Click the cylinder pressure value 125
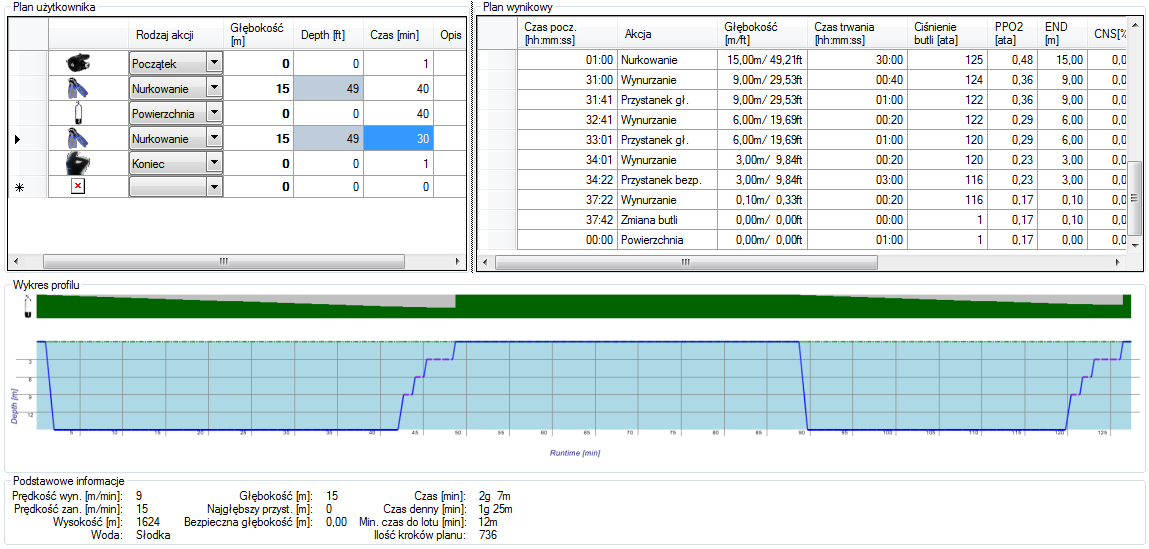 947,59
